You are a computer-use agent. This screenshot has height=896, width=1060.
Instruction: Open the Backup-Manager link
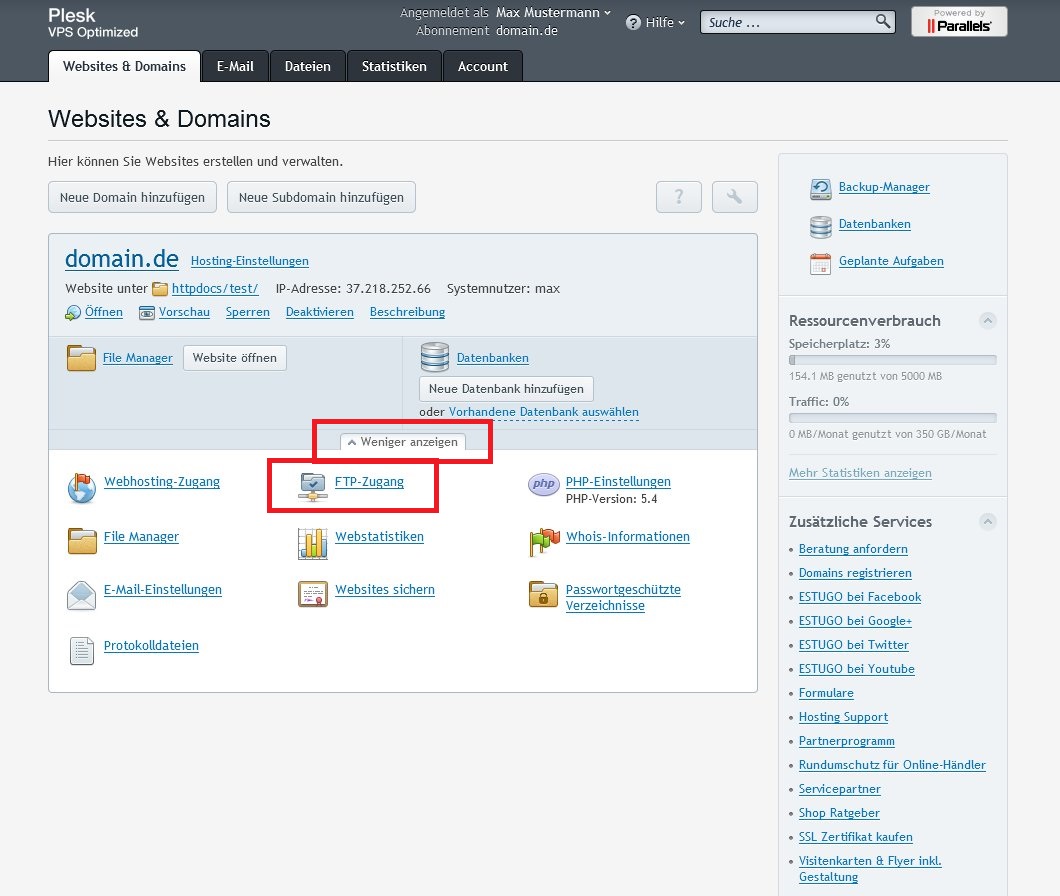point(883,187)
